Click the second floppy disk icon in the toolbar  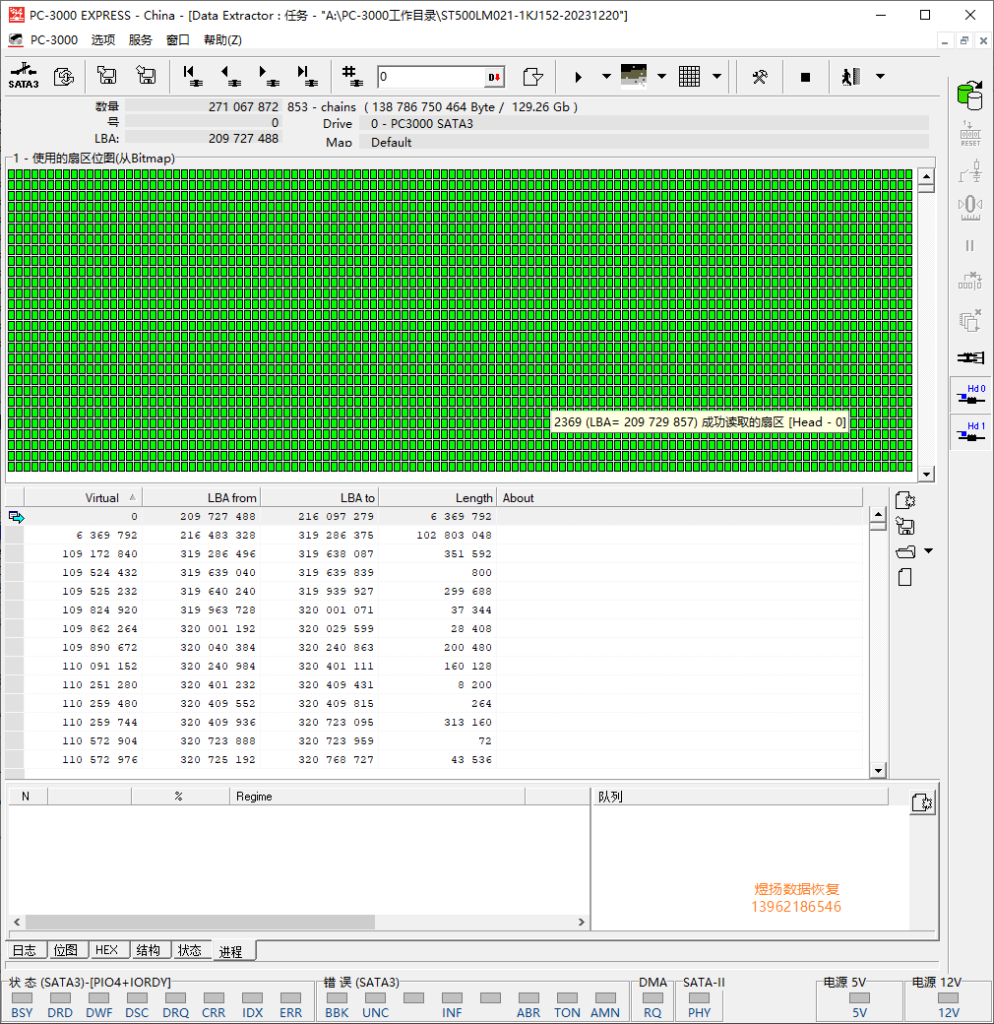[x=146, y=76]
